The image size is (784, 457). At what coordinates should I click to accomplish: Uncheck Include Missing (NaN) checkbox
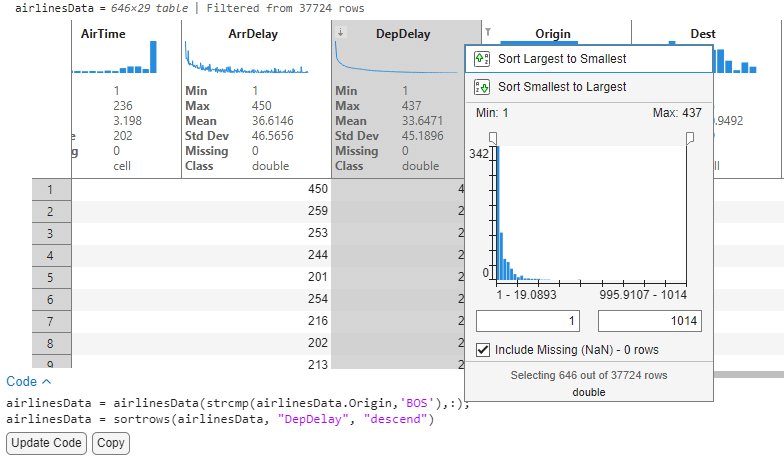tap(484, 350)
